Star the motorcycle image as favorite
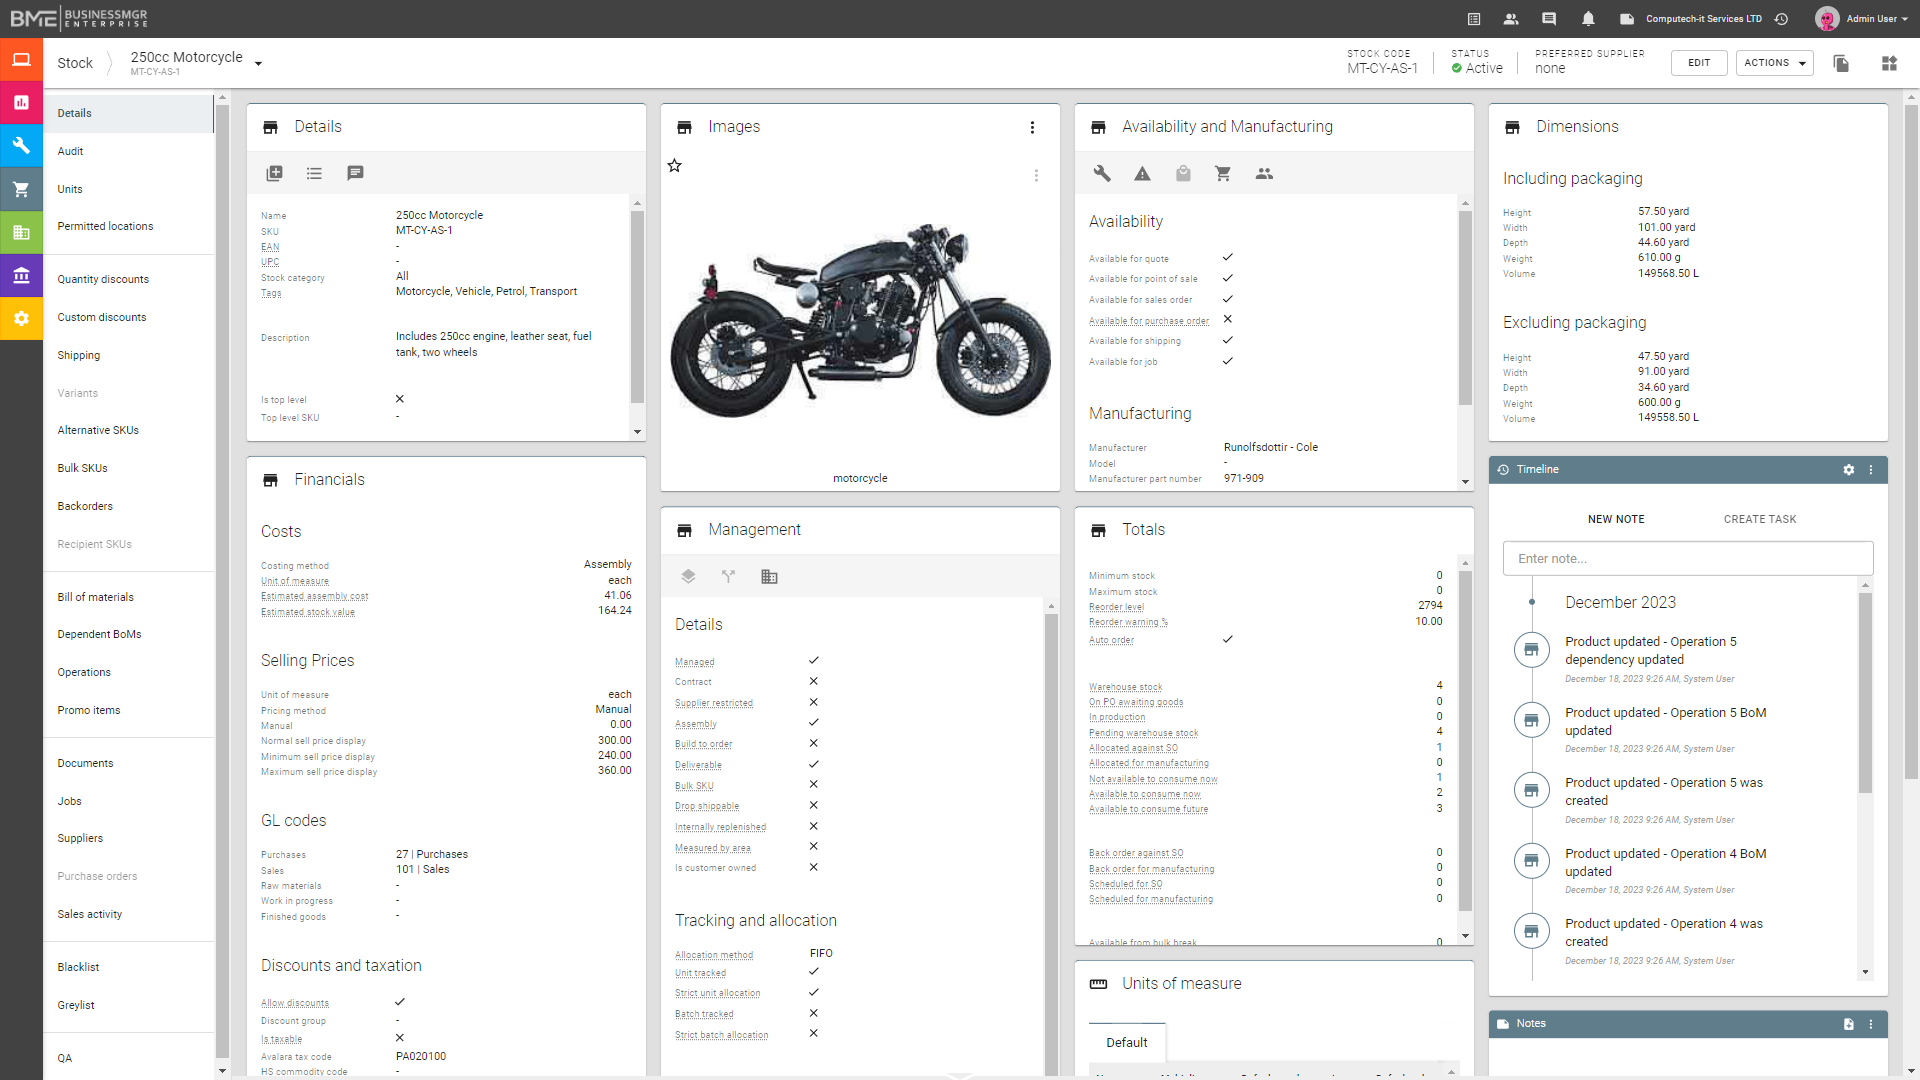The width and height of the screenshot is (1920, 1080). [x=675, y=165]
